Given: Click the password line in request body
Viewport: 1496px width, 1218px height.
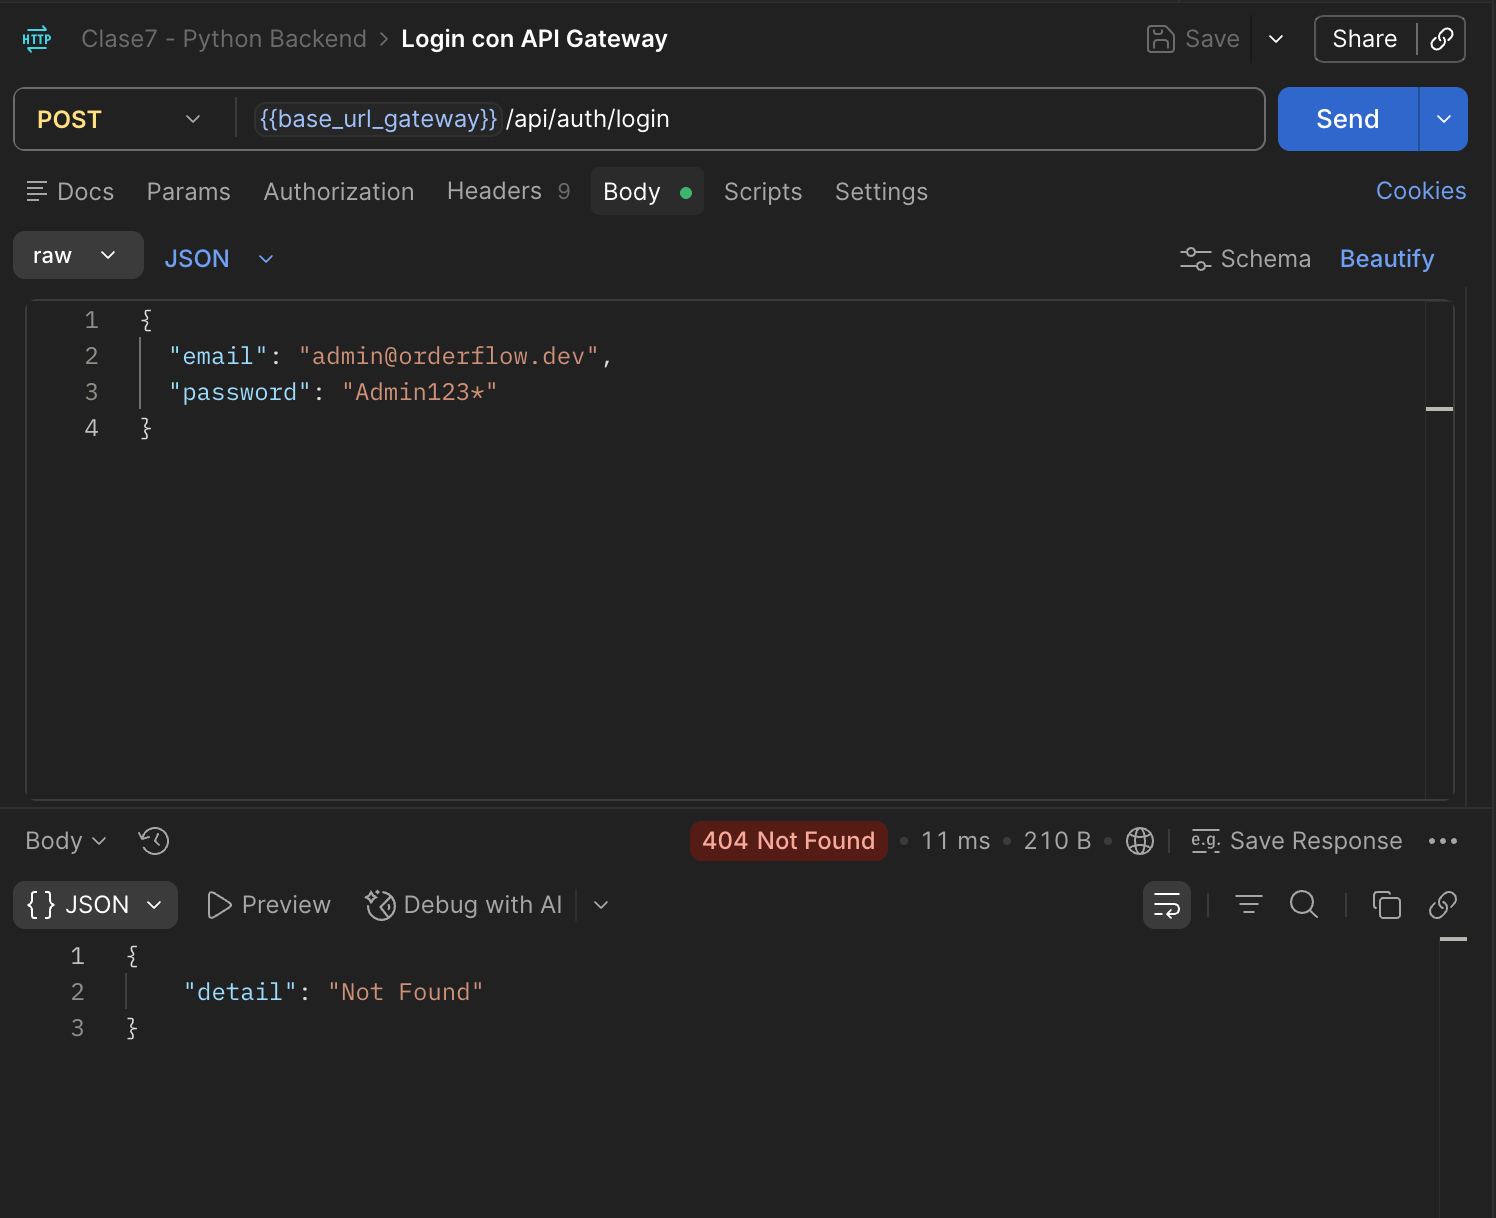Looking at the screenshot, I should [x=333, y=392].
